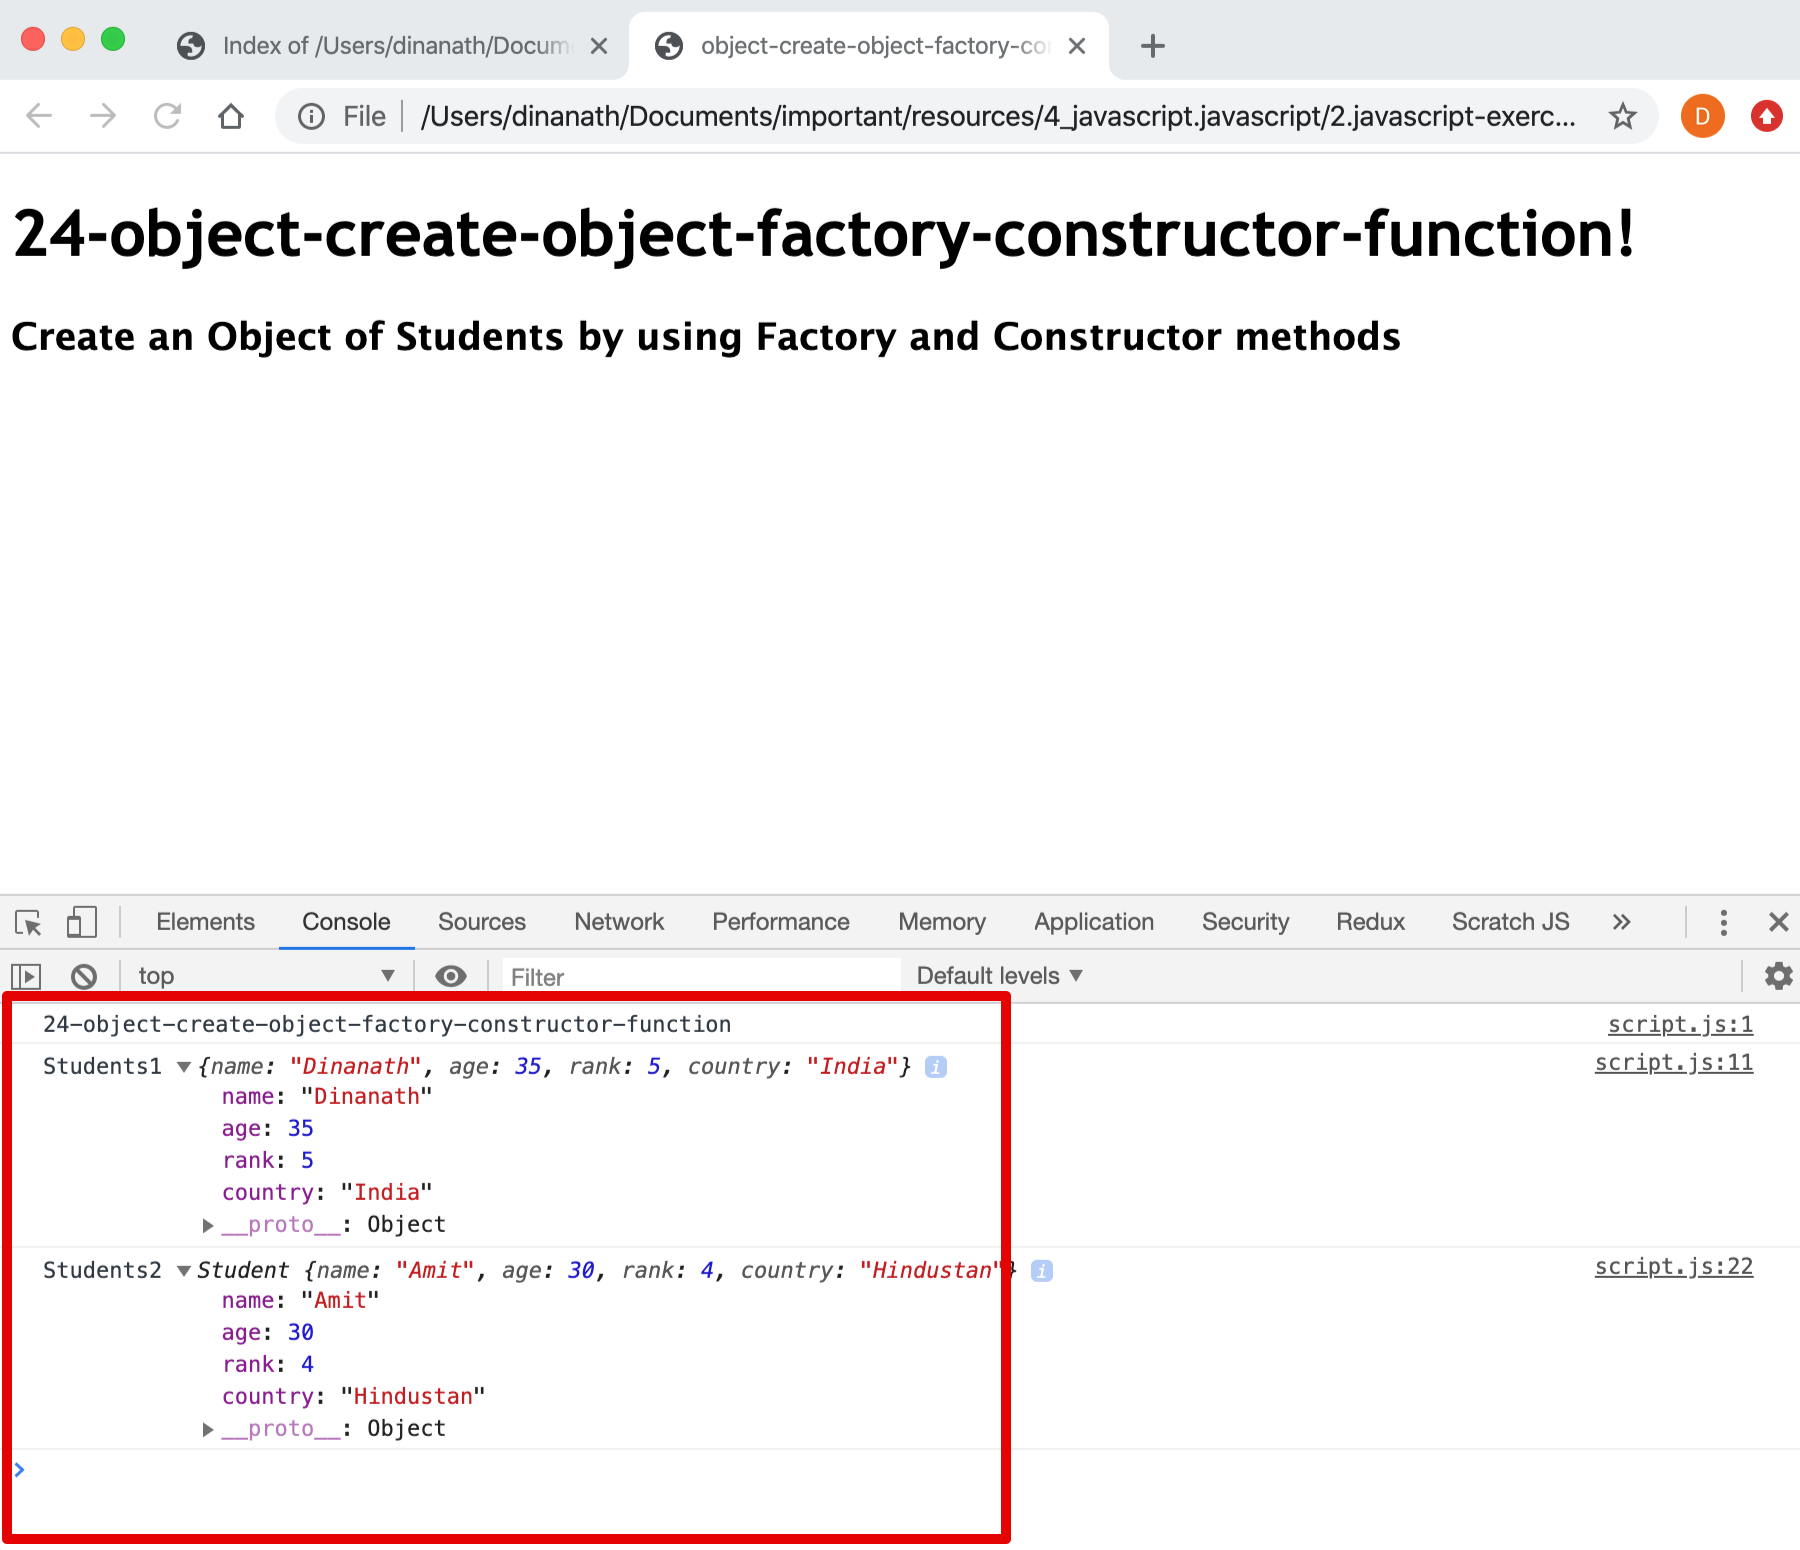Open the top JavaScript context dropdown
Image resolution: width=1800 pixels, height=1550 pixels.
pos(266,976)
